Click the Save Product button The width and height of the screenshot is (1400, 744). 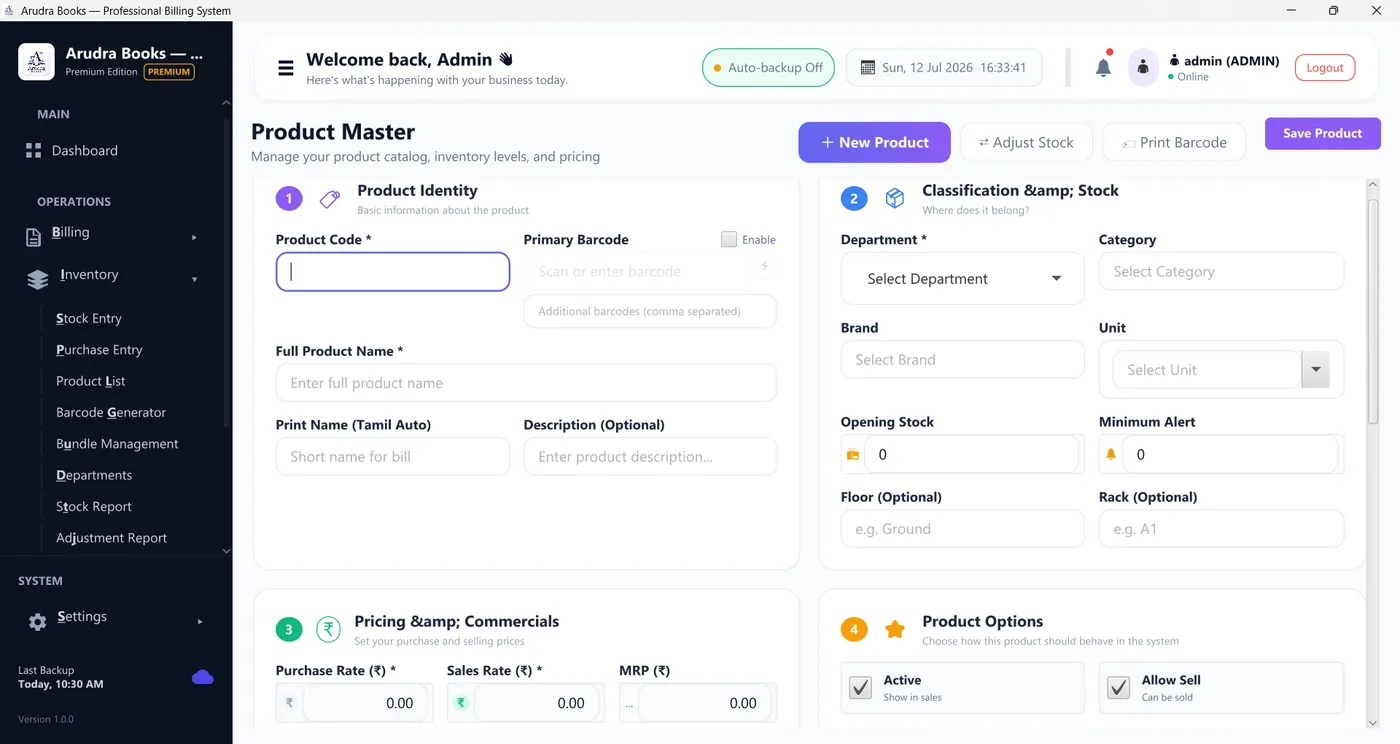1322,133
